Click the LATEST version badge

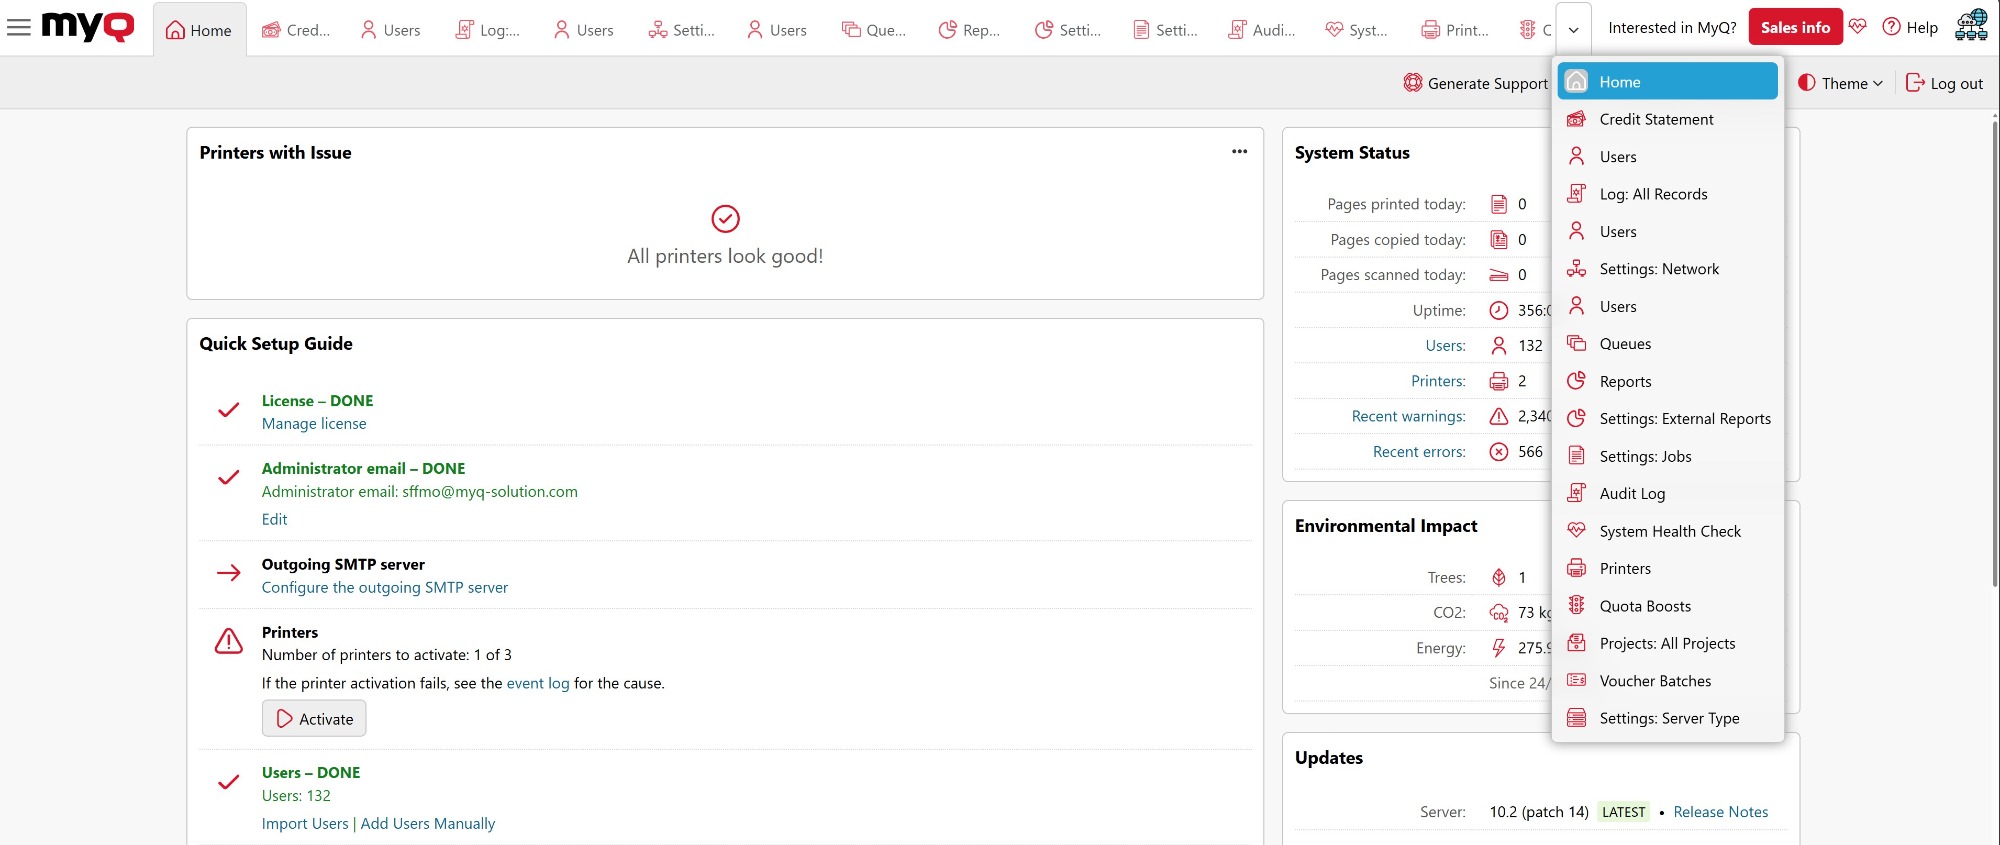click(x=1623, y=812)
